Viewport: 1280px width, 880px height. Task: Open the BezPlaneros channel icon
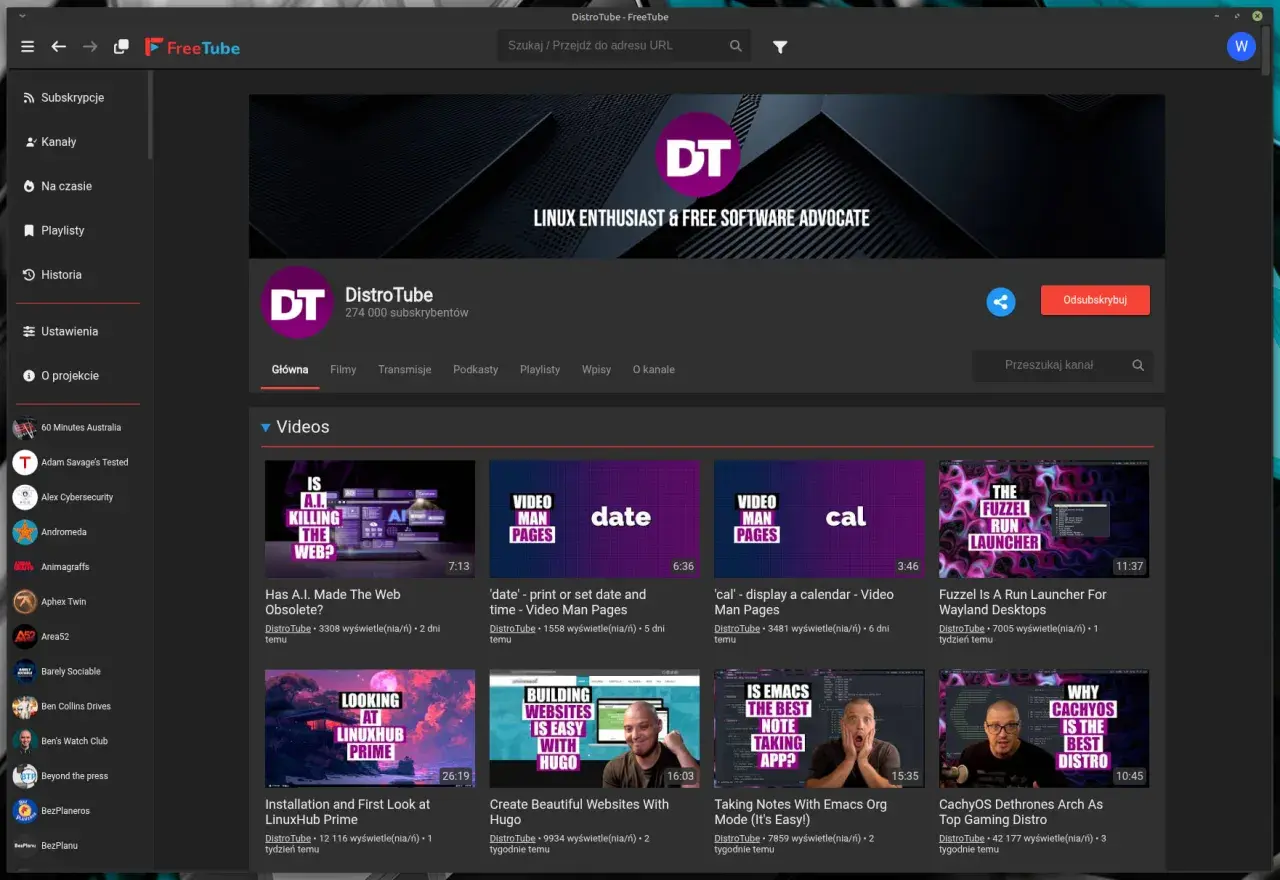click(x=25, y=811)
